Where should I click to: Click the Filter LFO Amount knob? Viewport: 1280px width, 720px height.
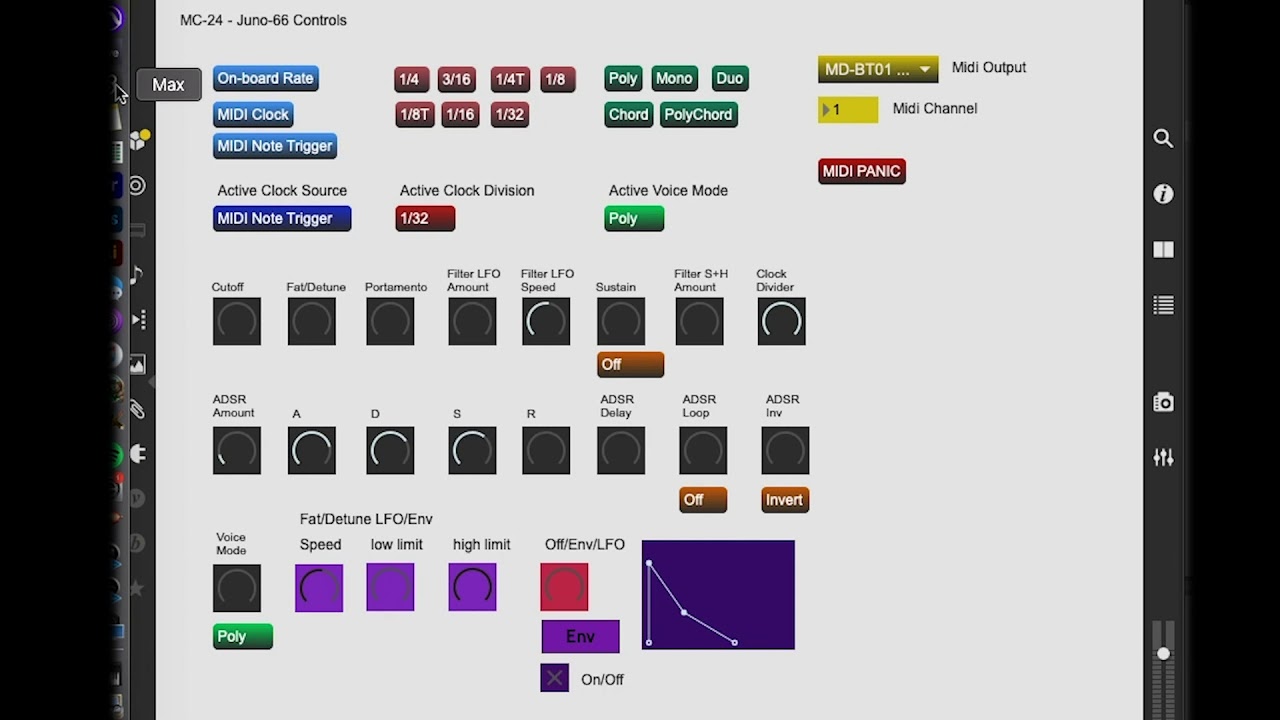(x=472, y=321)
